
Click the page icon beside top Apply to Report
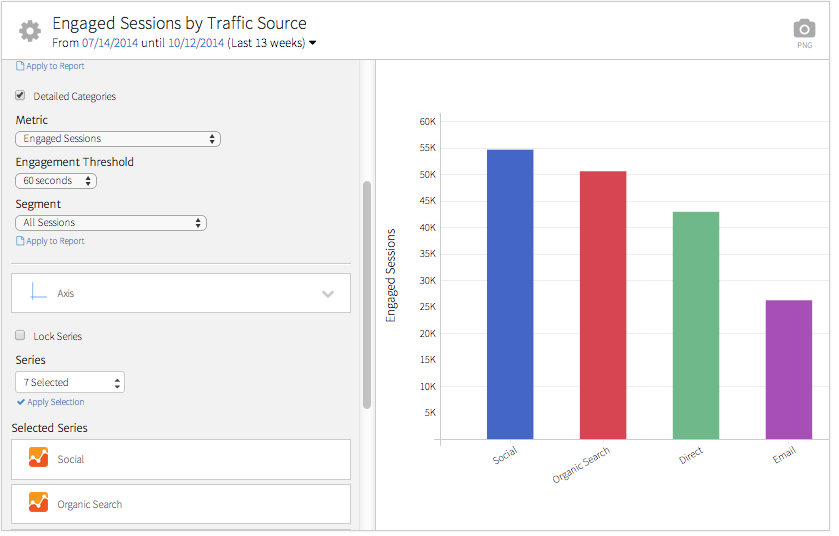(x=20, y=66)
